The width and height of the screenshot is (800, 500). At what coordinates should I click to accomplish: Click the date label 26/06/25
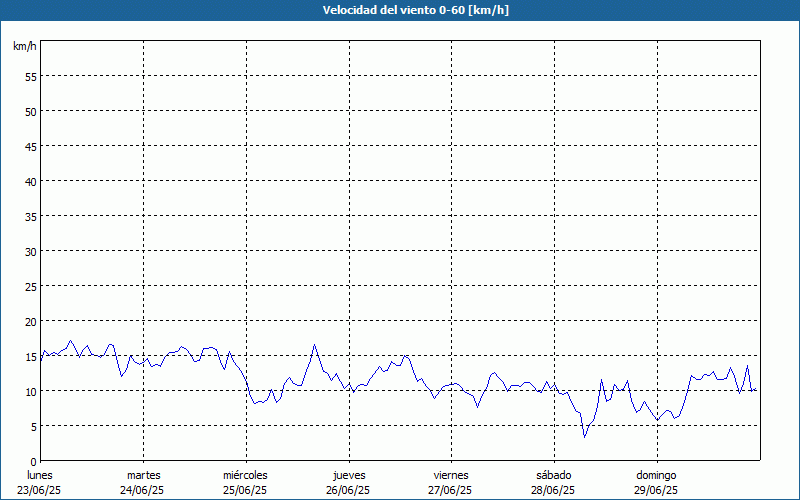[x=348, y=490]
